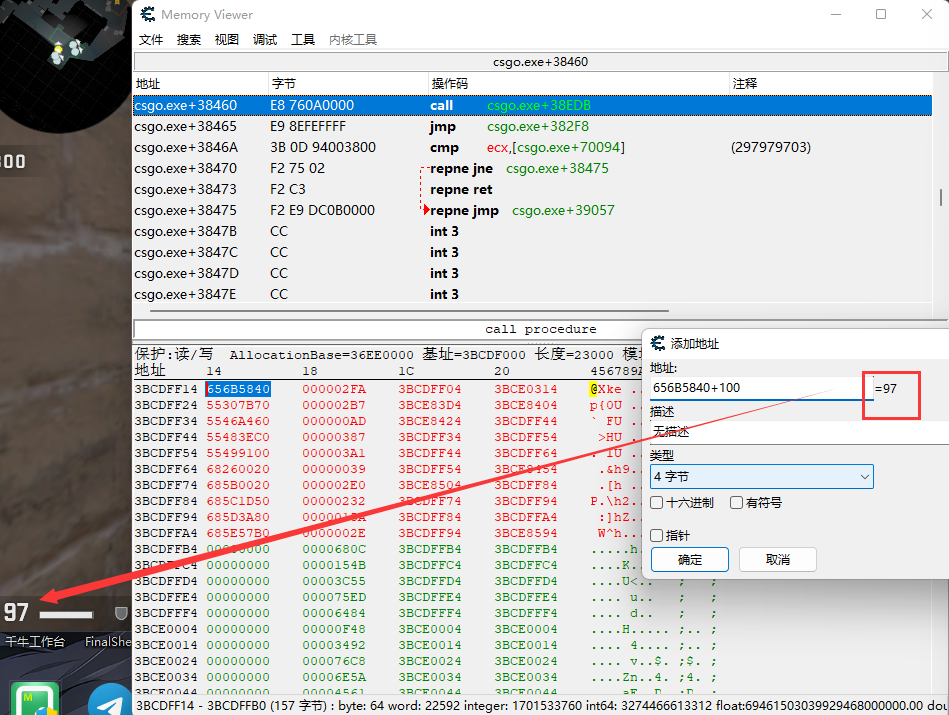Select the csgo.exe+38475 repne jmp row
The height and width of the screenshot is (715, 949).
[x=533, y=210]
